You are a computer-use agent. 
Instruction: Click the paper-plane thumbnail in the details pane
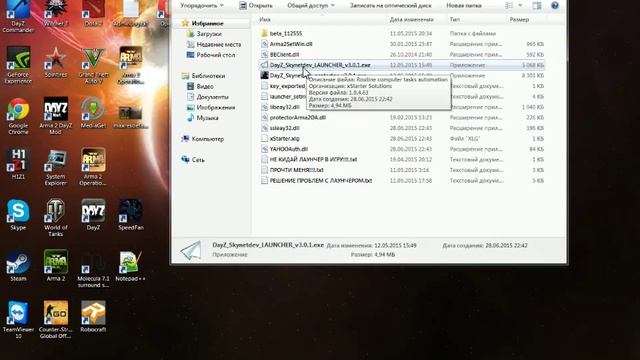(191, 250)
